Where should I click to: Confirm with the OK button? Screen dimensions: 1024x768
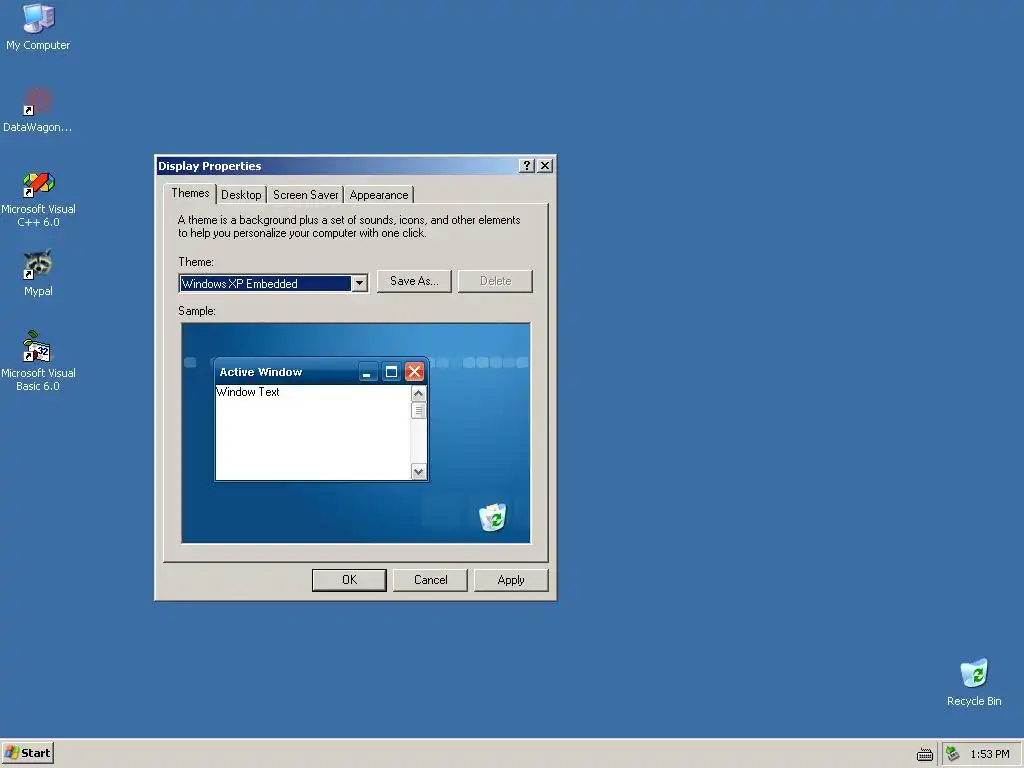pos(349,580)
